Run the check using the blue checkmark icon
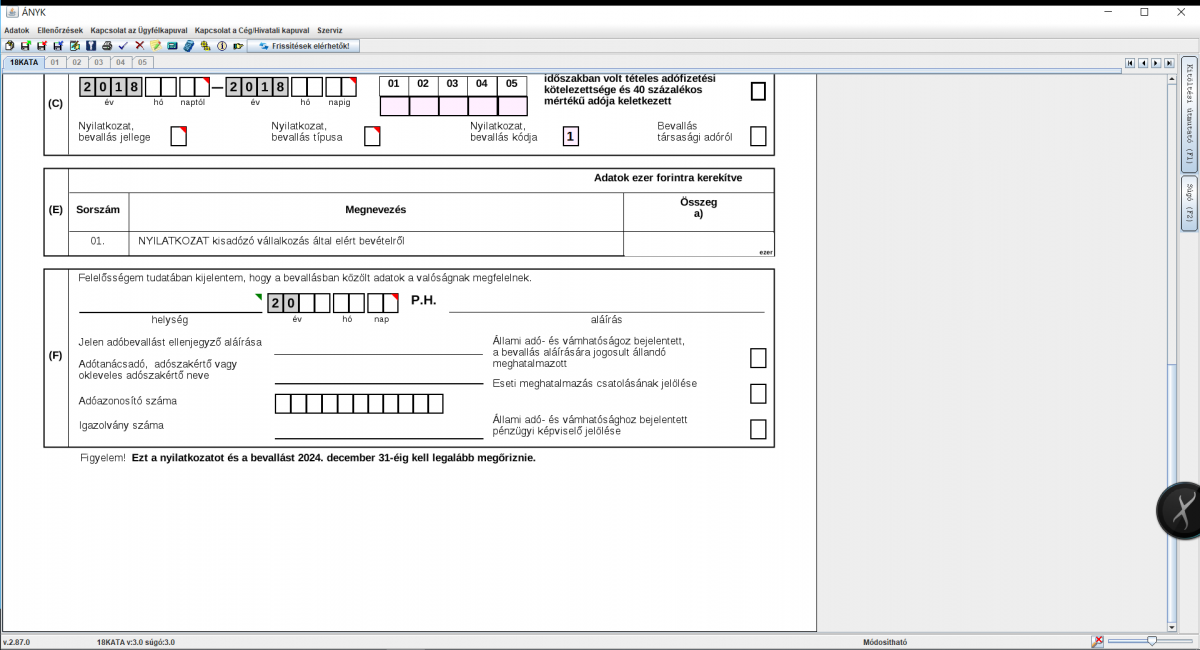 click(x=123, y=46)
